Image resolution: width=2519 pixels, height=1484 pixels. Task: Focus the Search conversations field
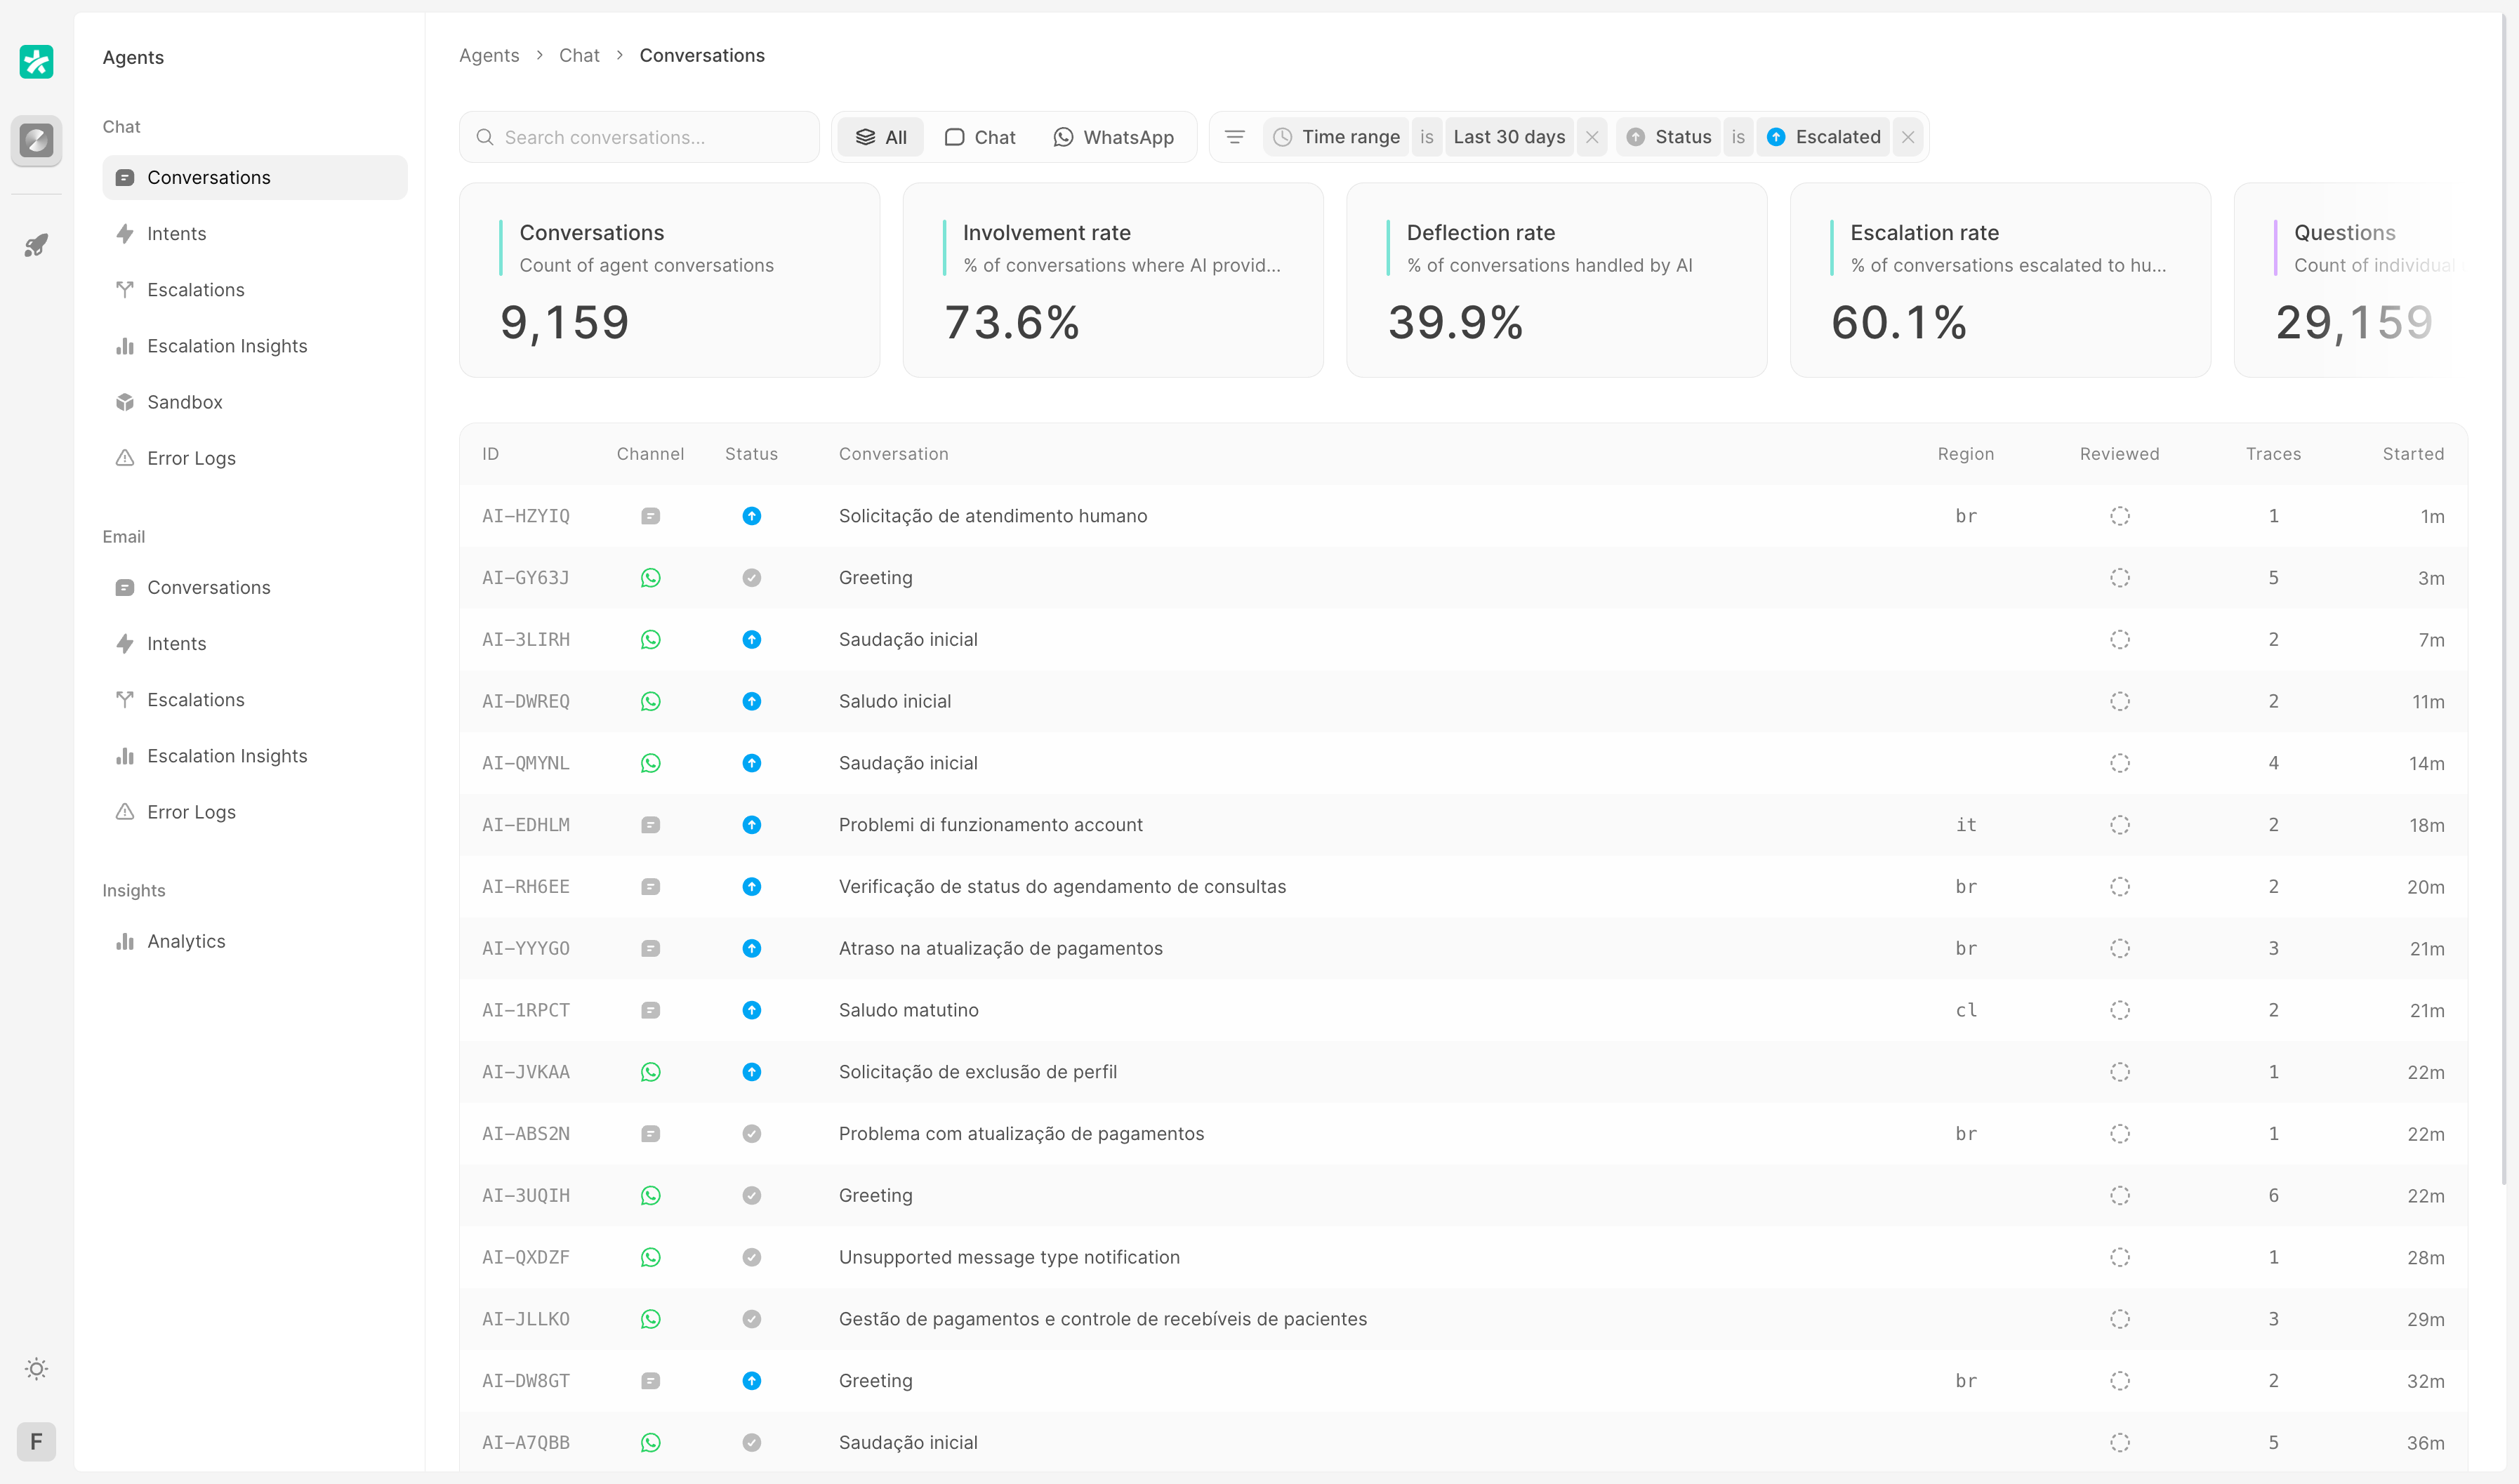tap(639, 137)
